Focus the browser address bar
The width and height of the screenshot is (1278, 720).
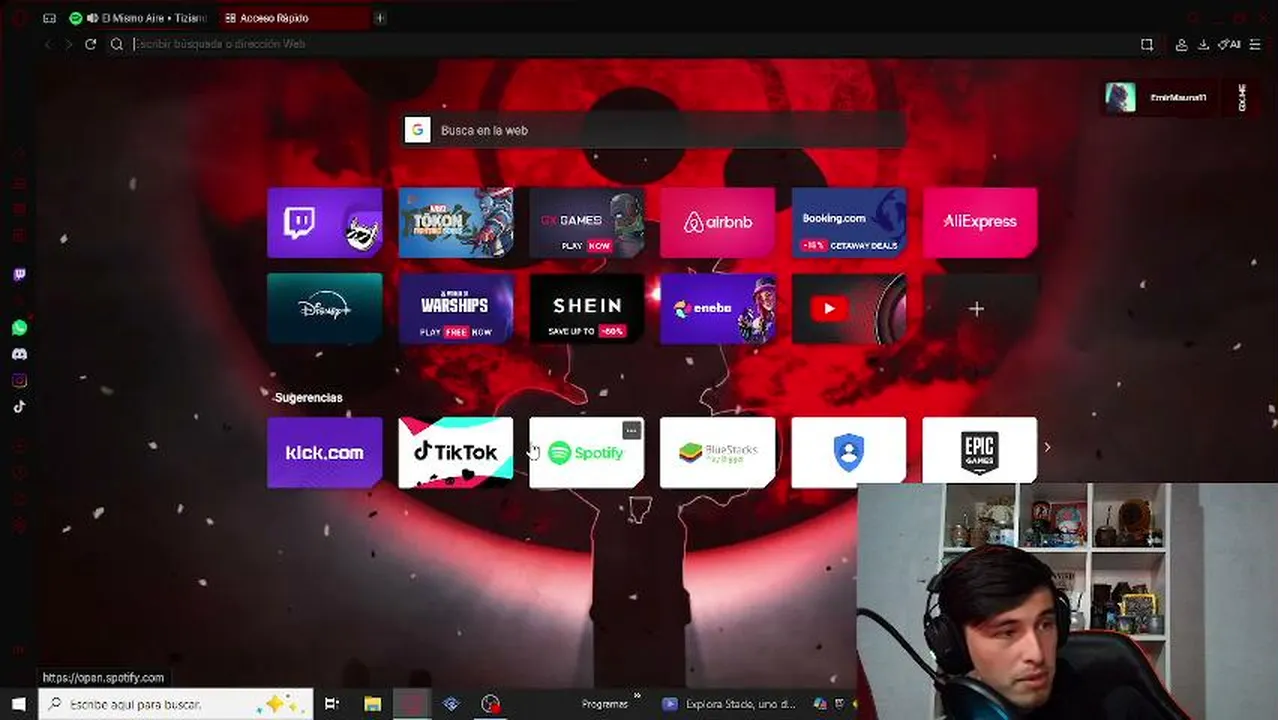pyautogui.click(x=630, y=44)
